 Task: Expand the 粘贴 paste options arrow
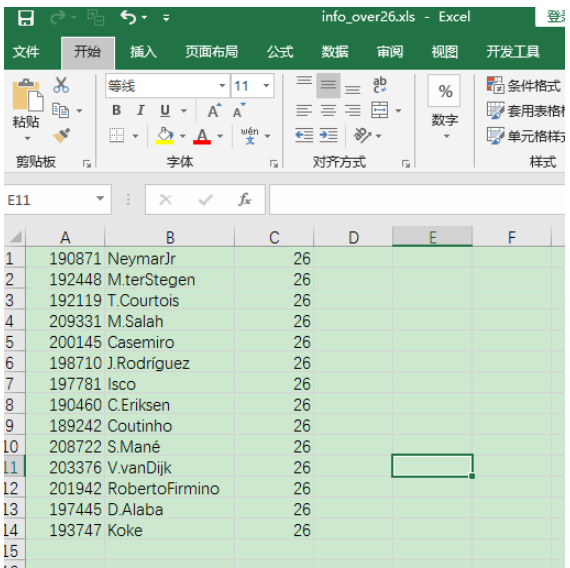28,139
